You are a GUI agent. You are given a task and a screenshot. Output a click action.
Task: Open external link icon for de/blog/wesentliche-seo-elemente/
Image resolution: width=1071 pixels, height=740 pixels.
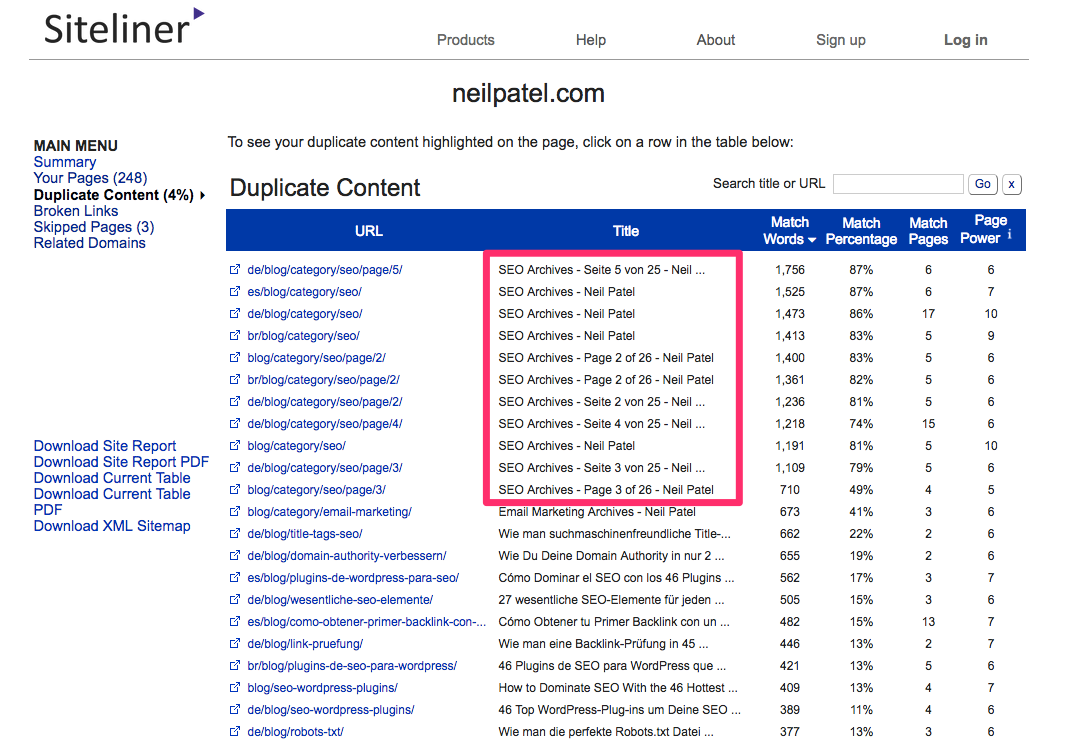(234, 599)
